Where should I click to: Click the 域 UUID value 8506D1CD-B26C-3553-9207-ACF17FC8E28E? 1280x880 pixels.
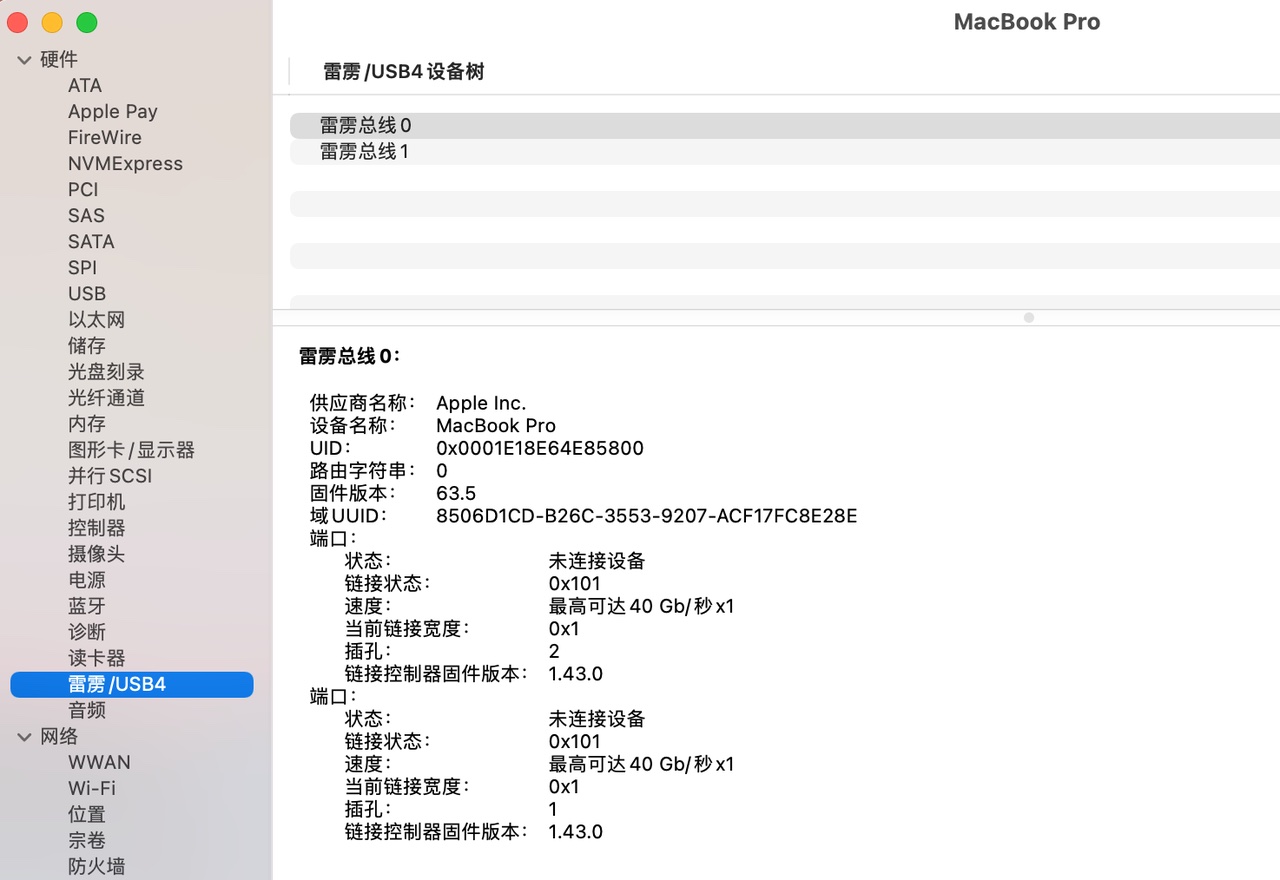647,517
